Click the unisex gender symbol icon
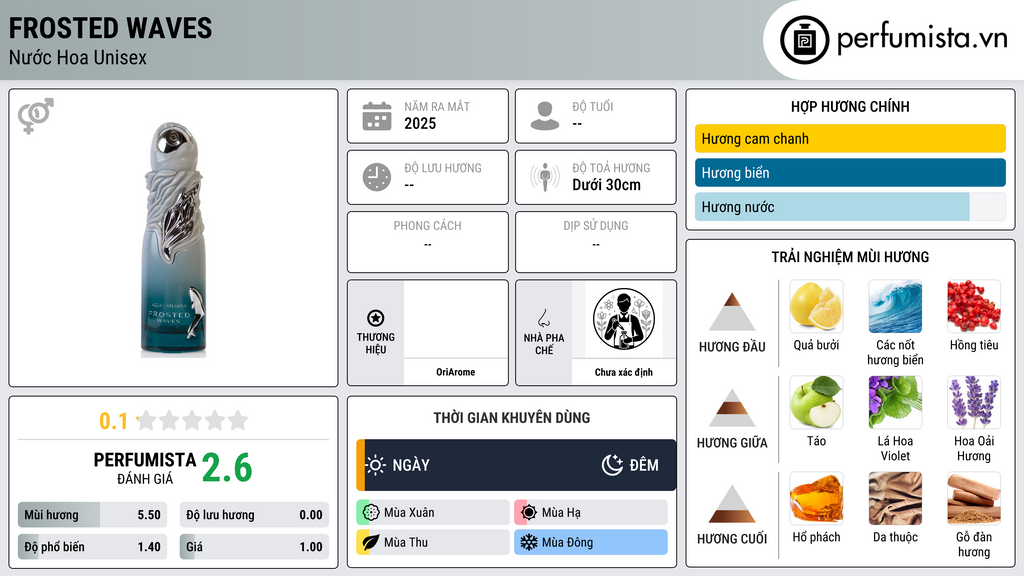The width and height of the screenshot is (1024, 576). pos(35,116)
